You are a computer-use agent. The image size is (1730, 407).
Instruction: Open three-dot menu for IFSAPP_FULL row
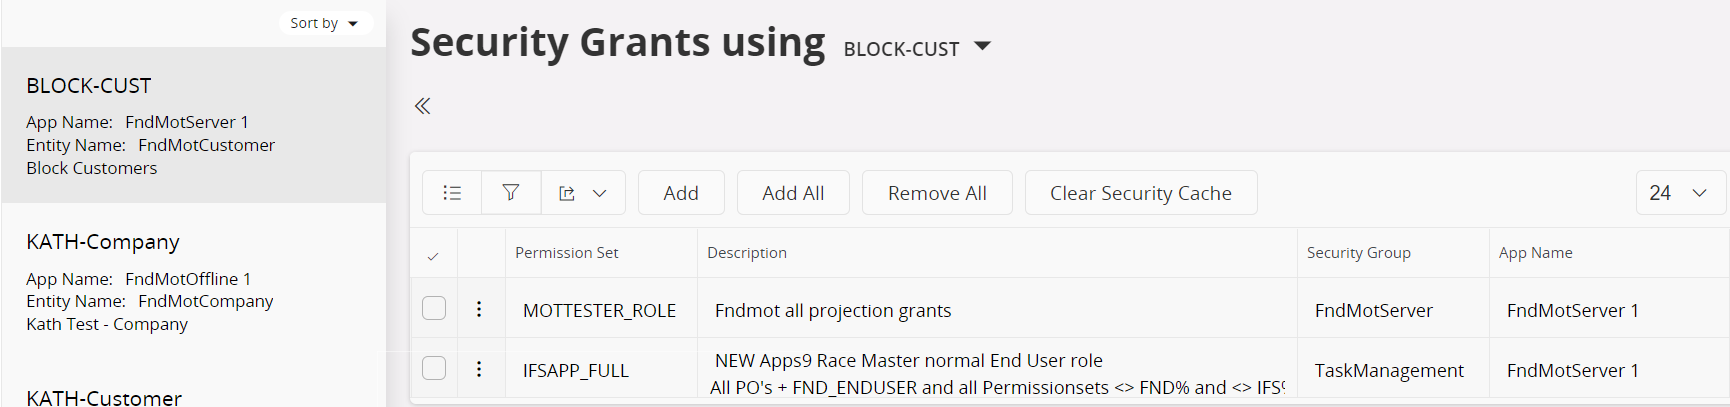click(479, 369)
